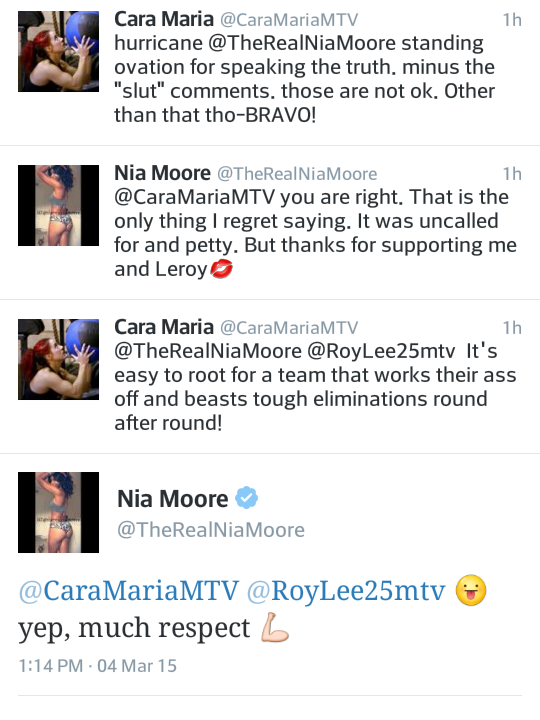Tap Nia Moore's avatar in second tweet
Image resolution: width=540 pixels, height=720 pixels.
[58, 205]
